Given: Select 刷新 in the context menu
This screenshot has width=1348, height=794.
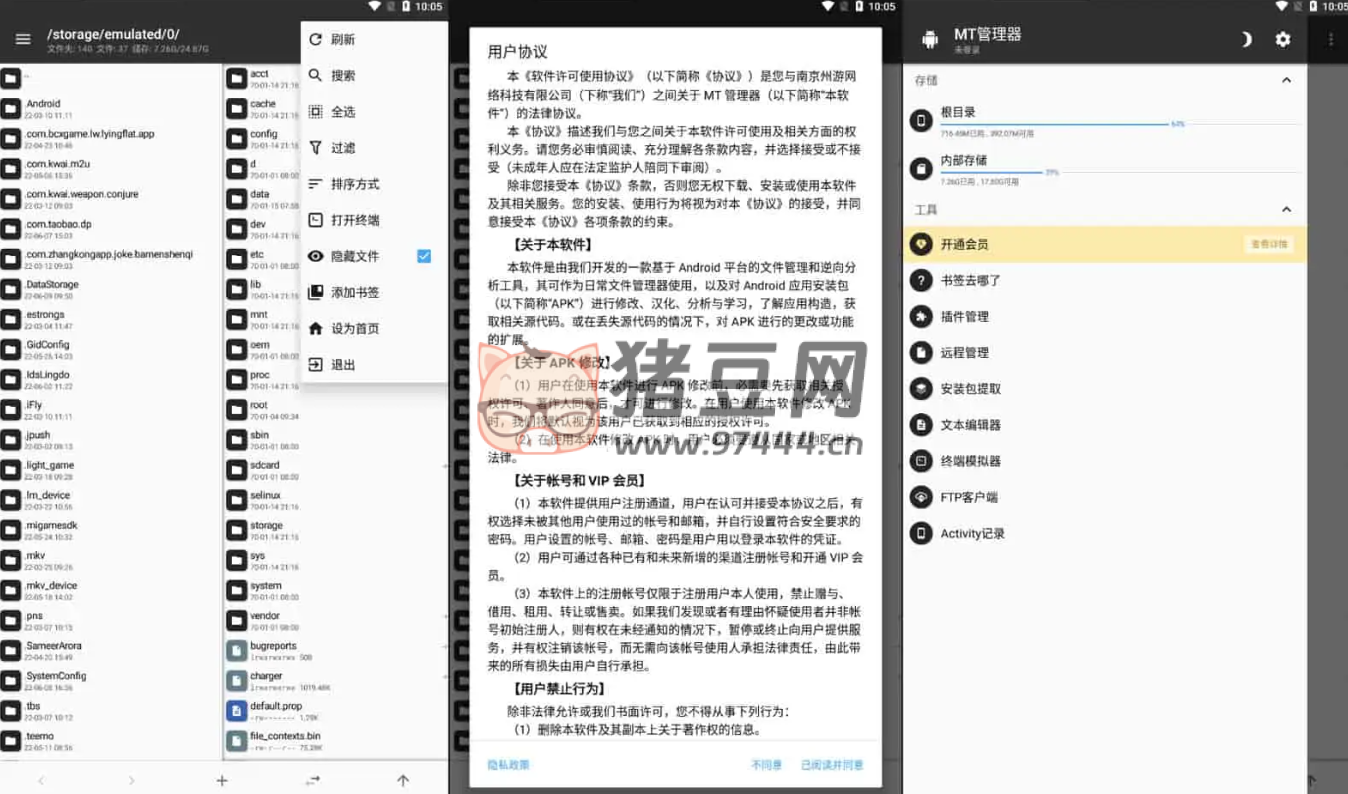Looking at the screenshot, I should 343,40.
